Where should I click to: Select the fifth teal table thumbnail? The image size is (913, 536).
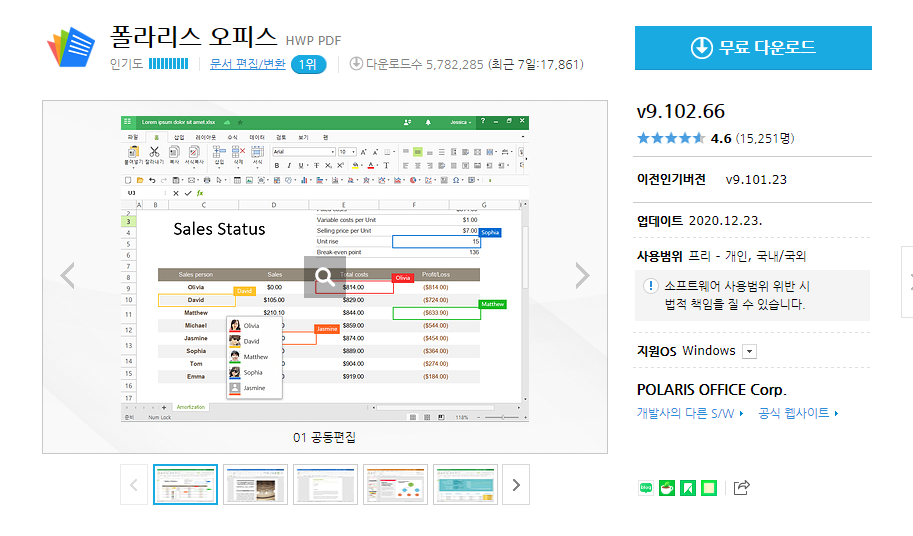click(x=465, y=484)
